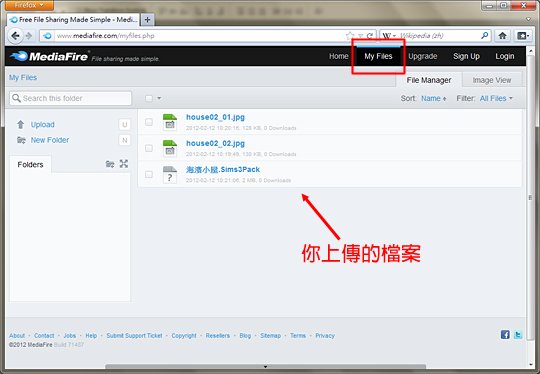The width and height of the screenshot is (540, 374).
Task: Open the house02_01.jpg file link
Action: tap(215, 117)
